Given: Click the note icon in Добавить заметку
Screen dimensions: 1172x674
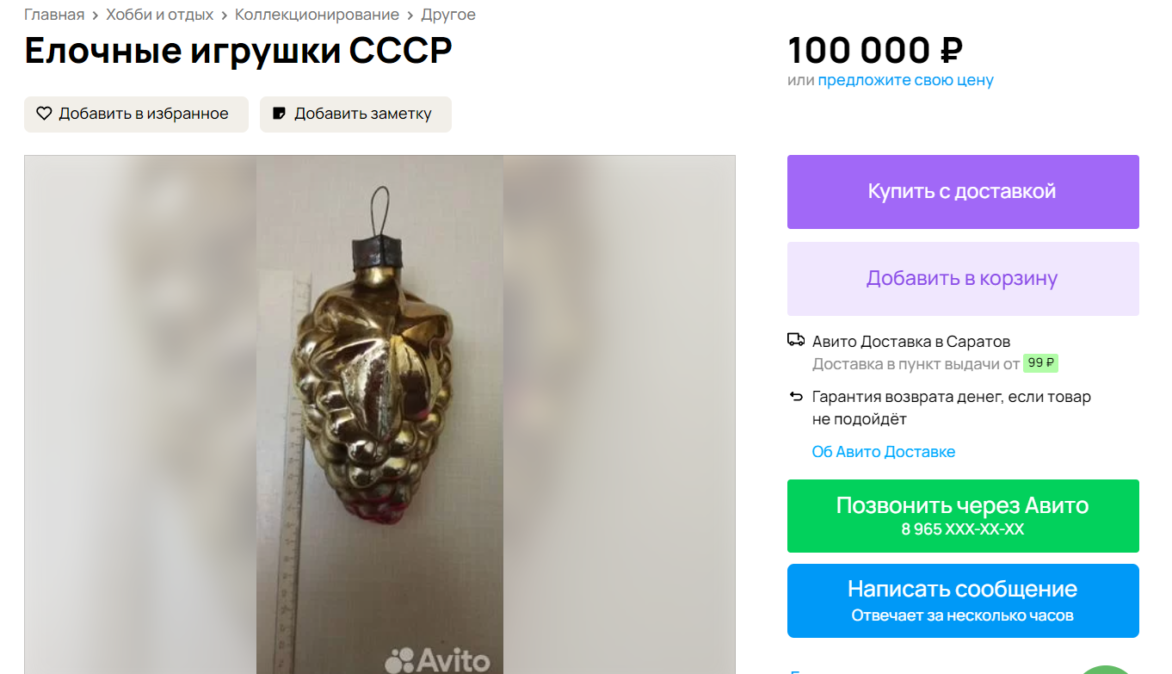Looking at the screenshot, I should tap(279, 114).
